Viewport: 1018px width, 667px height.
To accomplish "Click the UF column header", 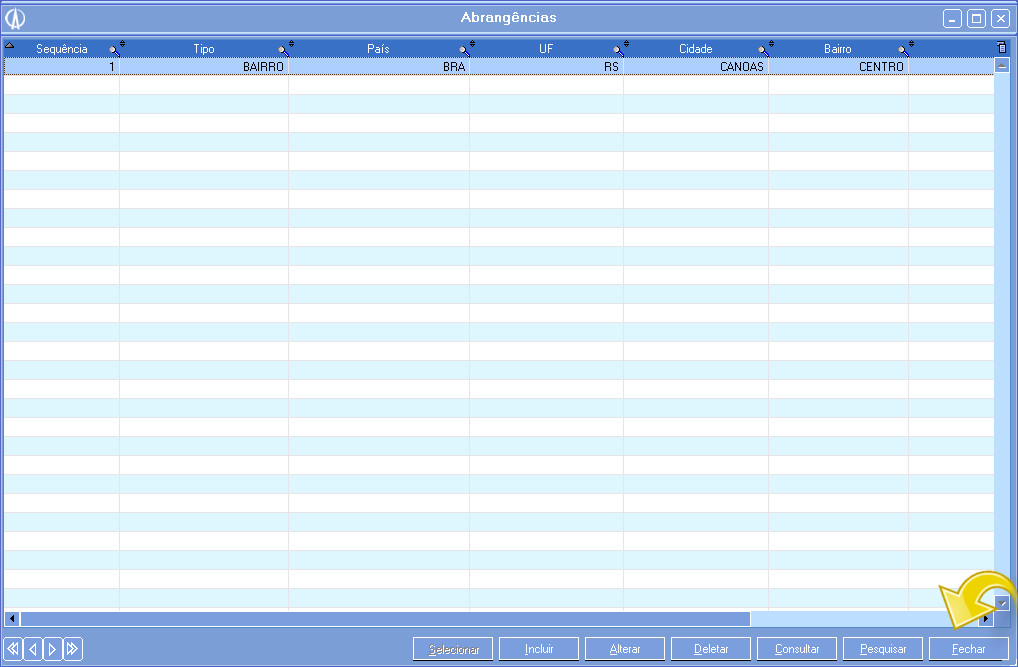I will tap(546, 49).
